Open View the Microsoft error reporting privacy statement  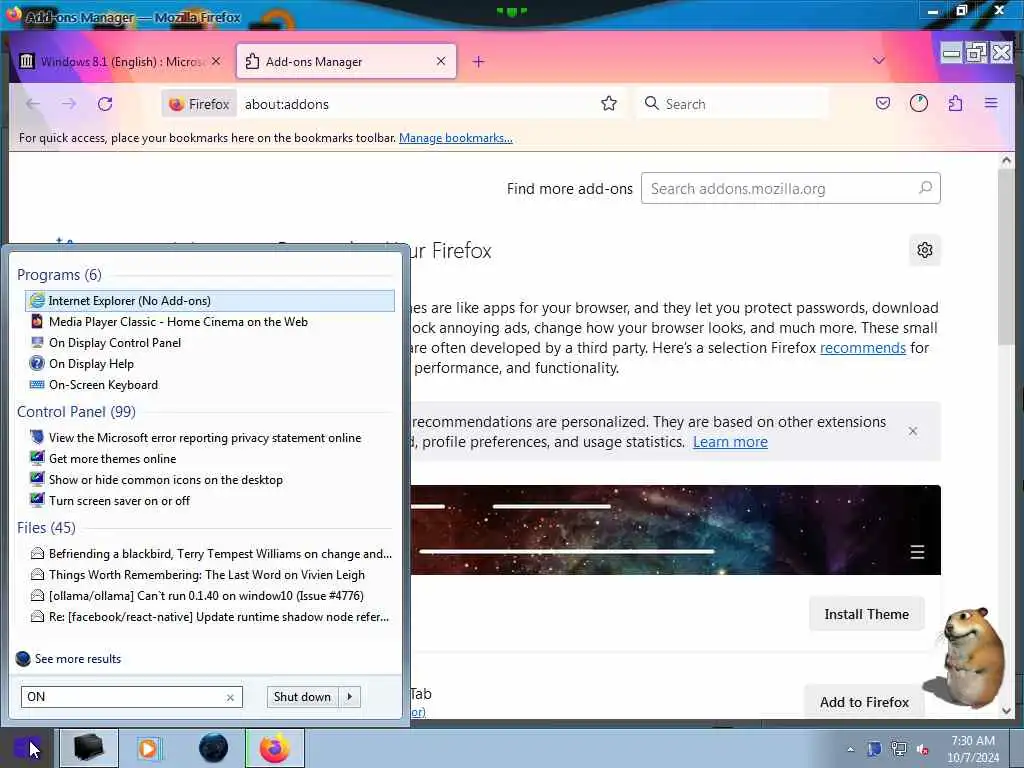210,438
